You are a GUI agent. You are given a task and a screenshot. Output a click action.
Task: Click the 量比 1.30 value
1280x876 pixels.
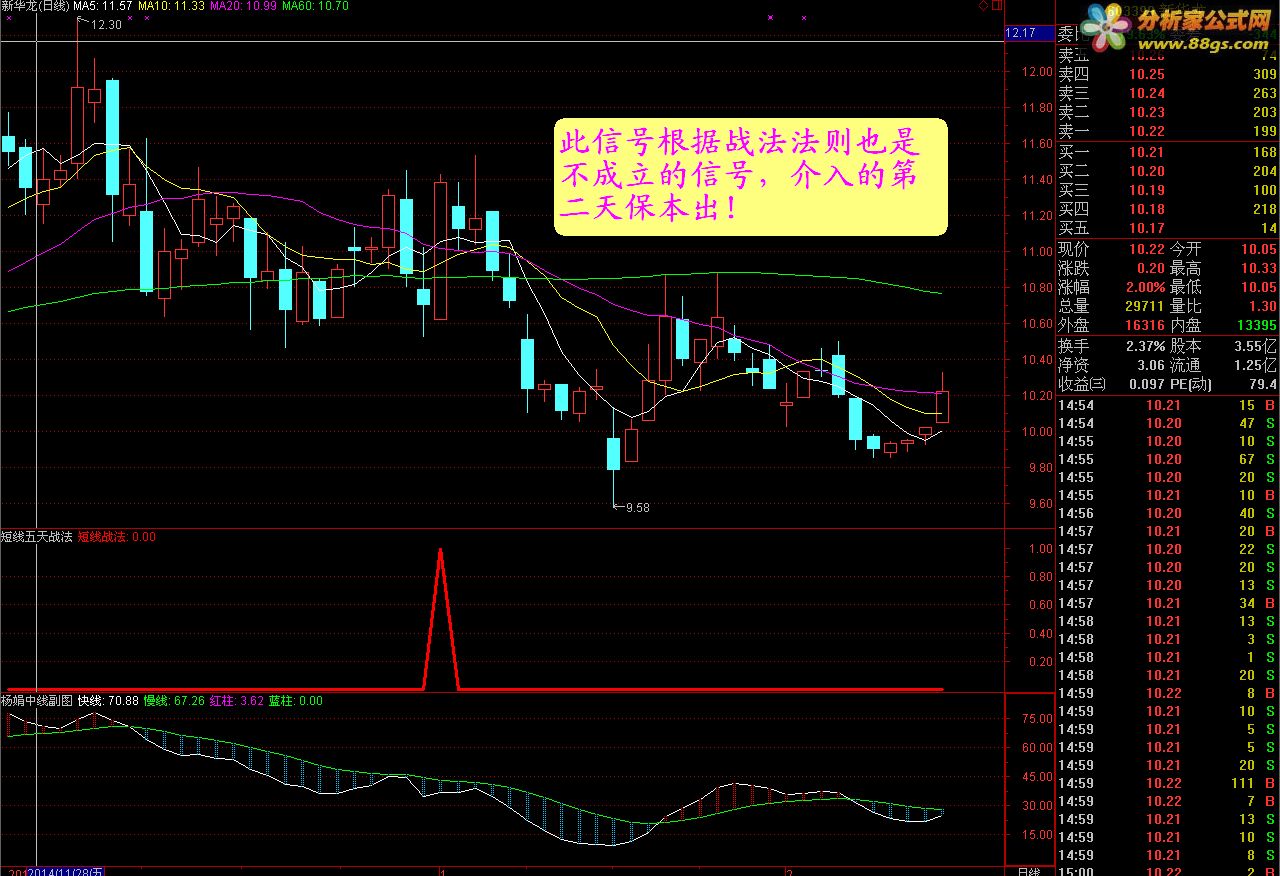point(1263,306)
